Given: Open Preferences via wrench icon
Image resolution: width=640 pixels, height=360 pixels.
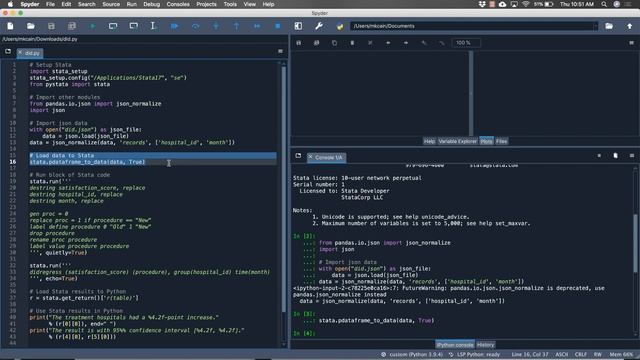Looking at the screenshot, I should pos(319,26).
